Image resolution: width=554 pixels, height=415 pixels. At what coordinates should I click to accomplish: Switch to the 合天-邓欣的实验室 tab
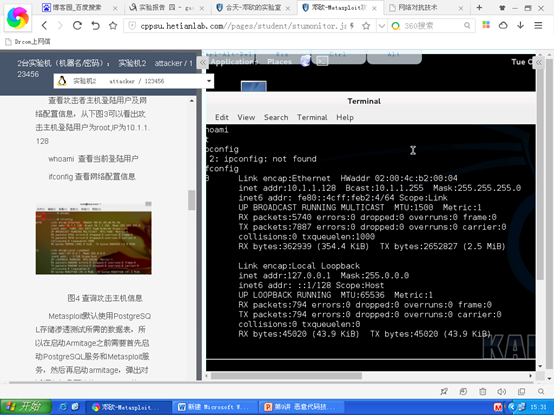click(253, 7)
